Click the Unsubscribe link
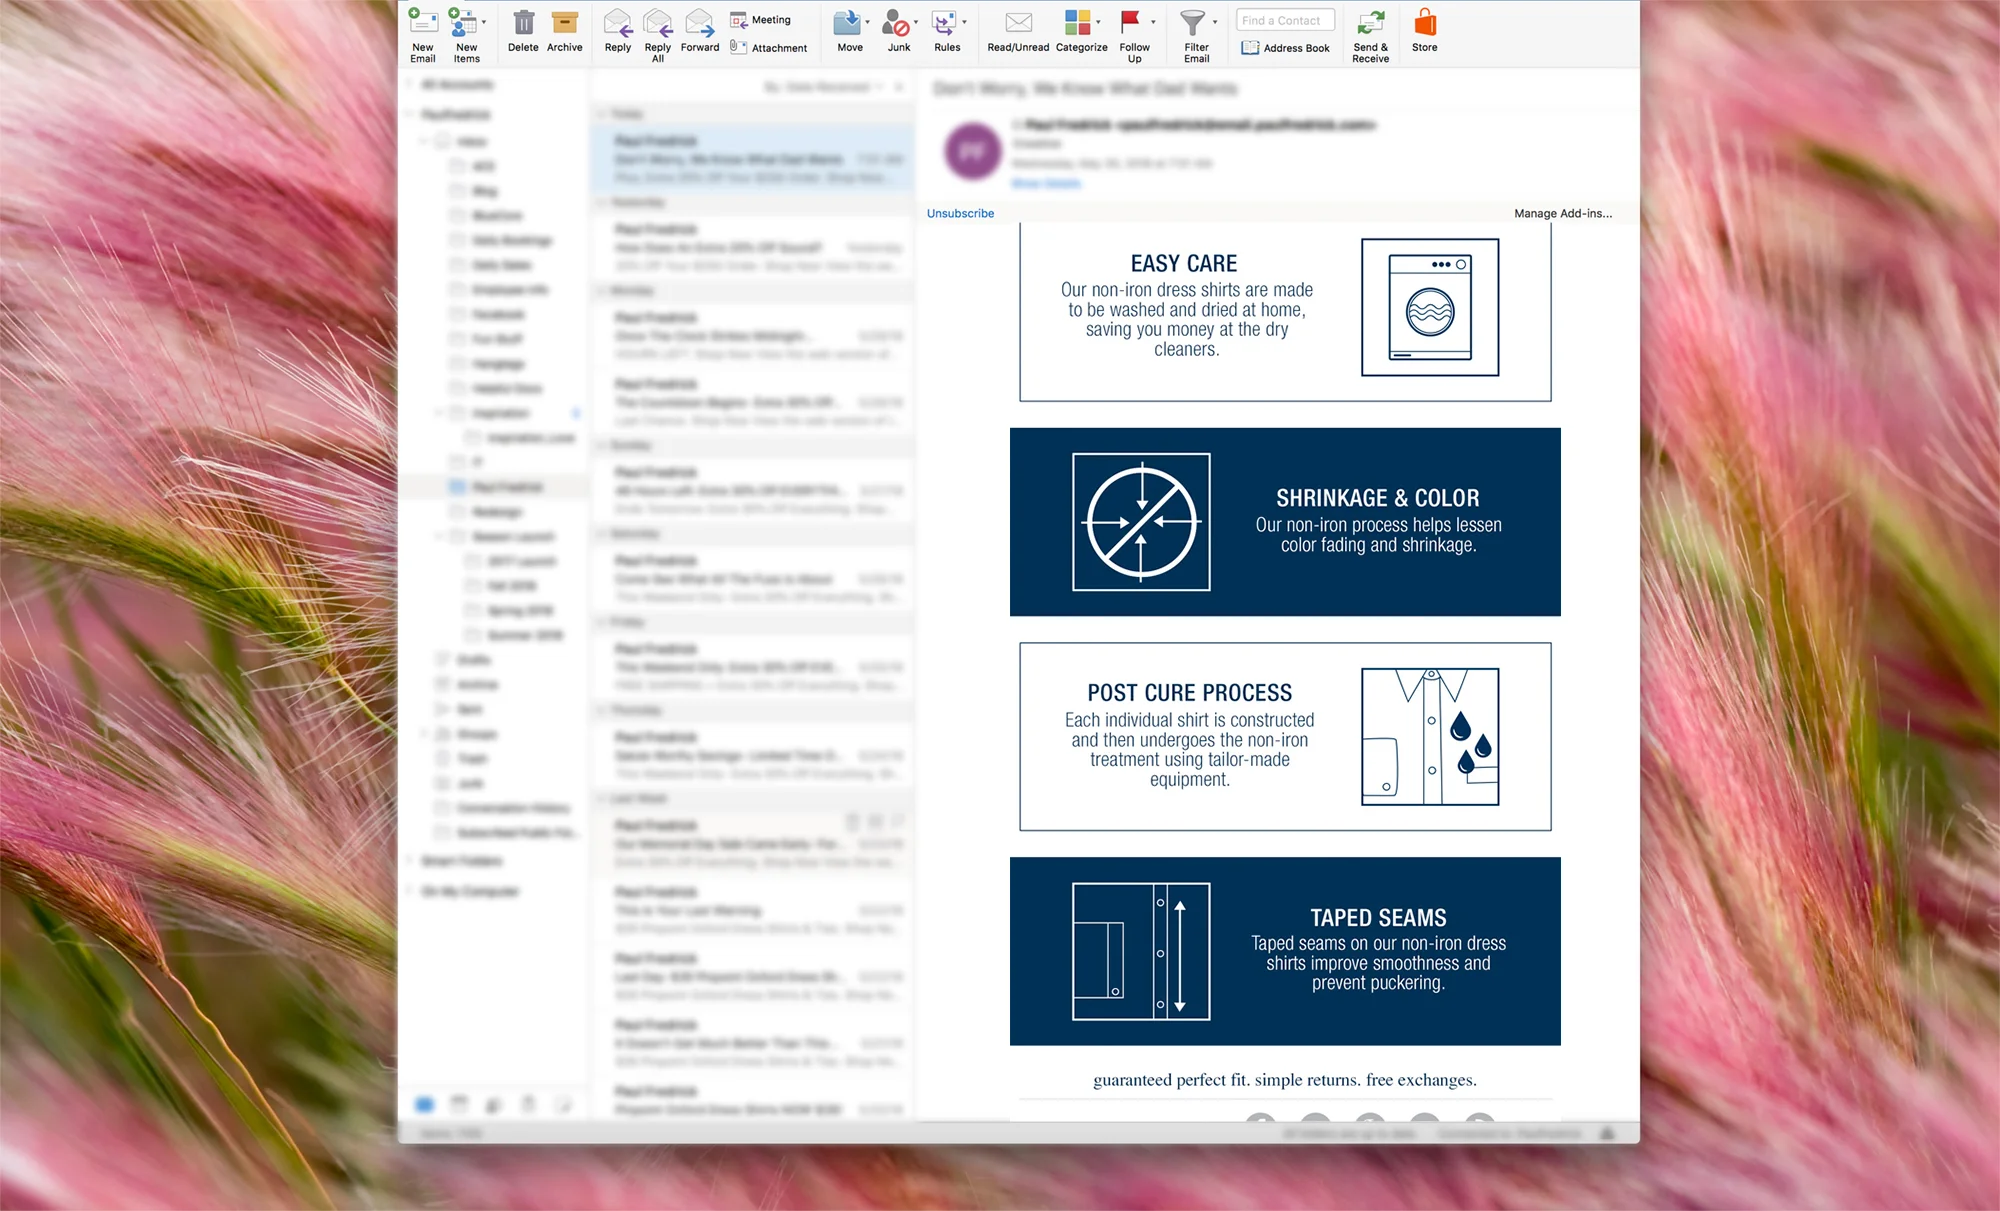Screen dimensions: 2000x1211 click(x=960, y=213)
